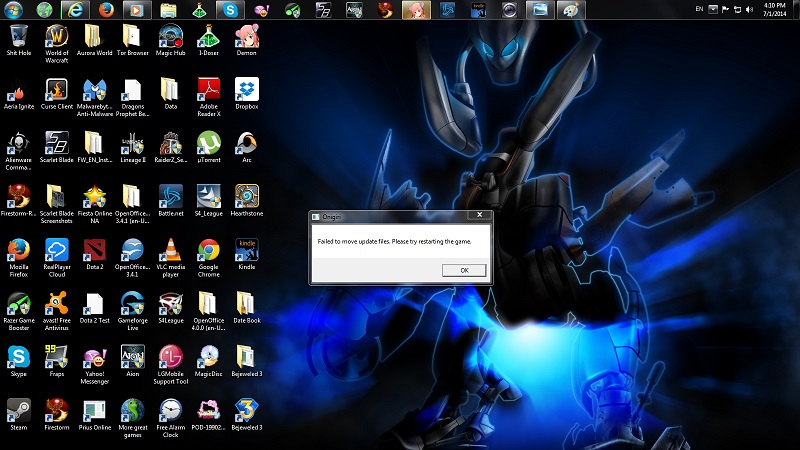Click the Windows Explorer taskbar icon
Viewport: 800px width, 450px height.
click(168, 10)
